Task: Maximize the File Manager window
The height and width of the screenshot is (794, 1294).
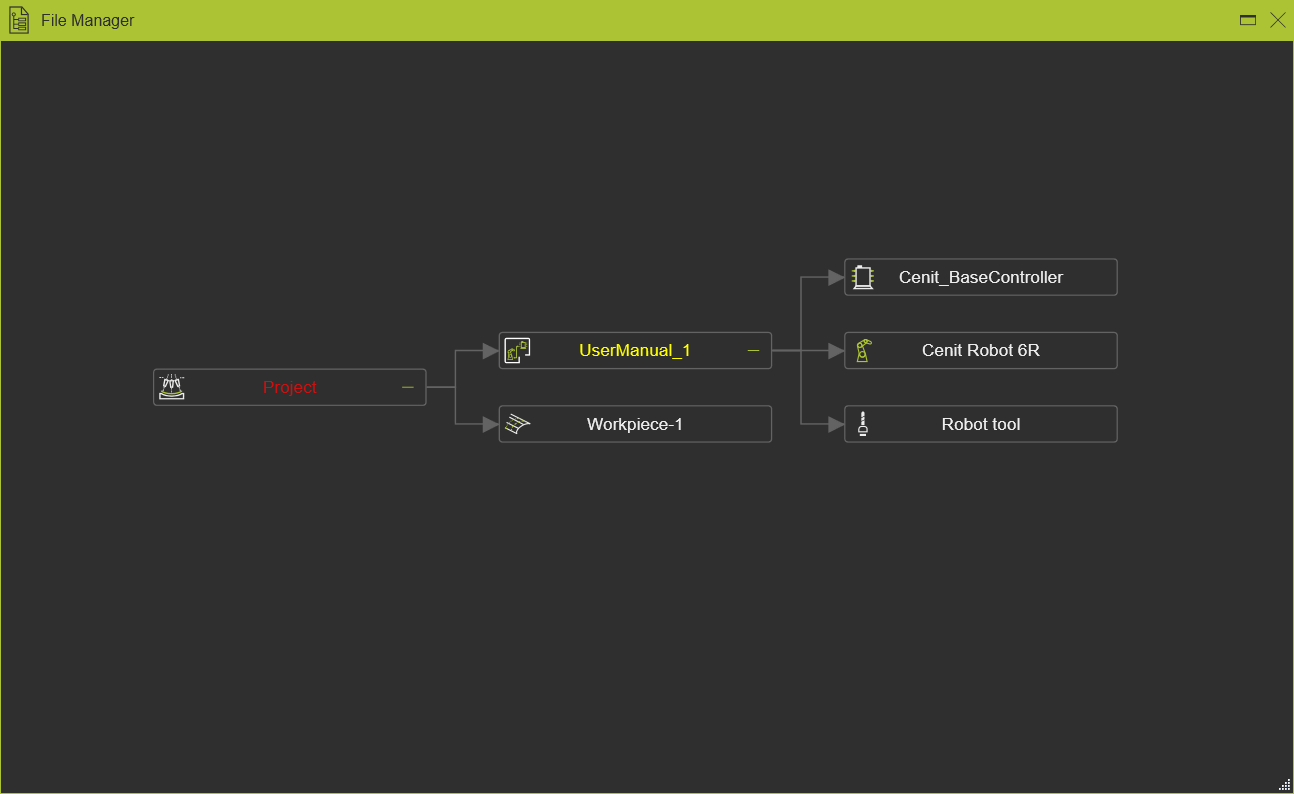Action: point(1247,19)
